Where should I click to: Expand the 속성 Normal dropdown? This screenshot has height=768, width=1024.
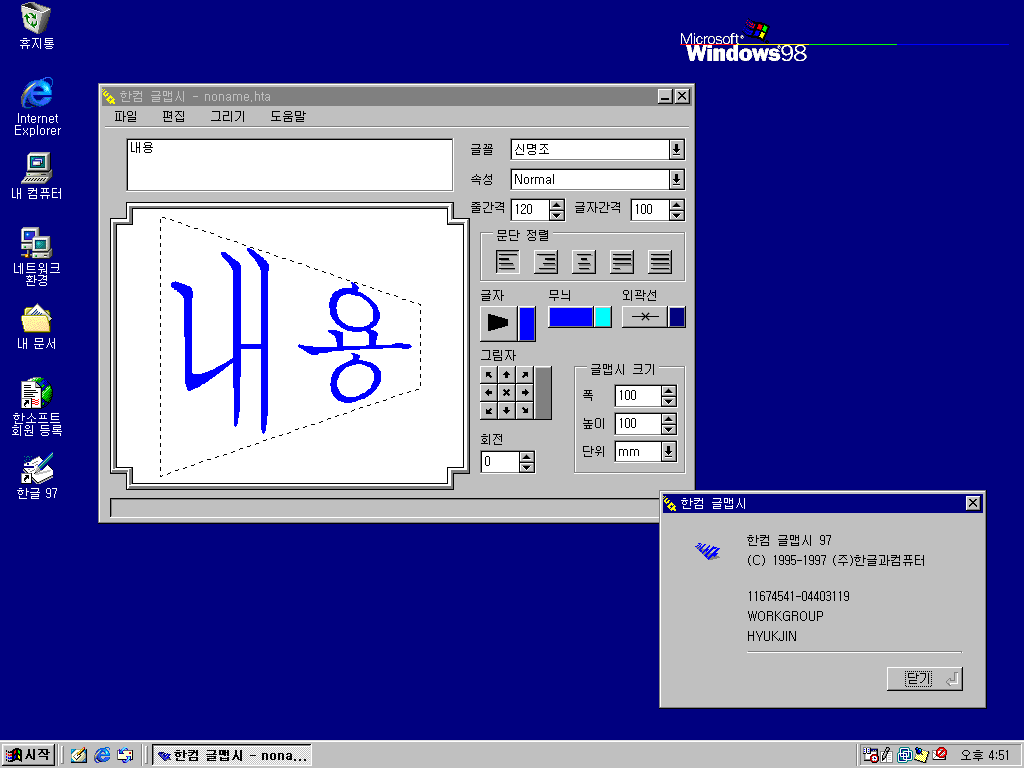(x=677, y=180)
